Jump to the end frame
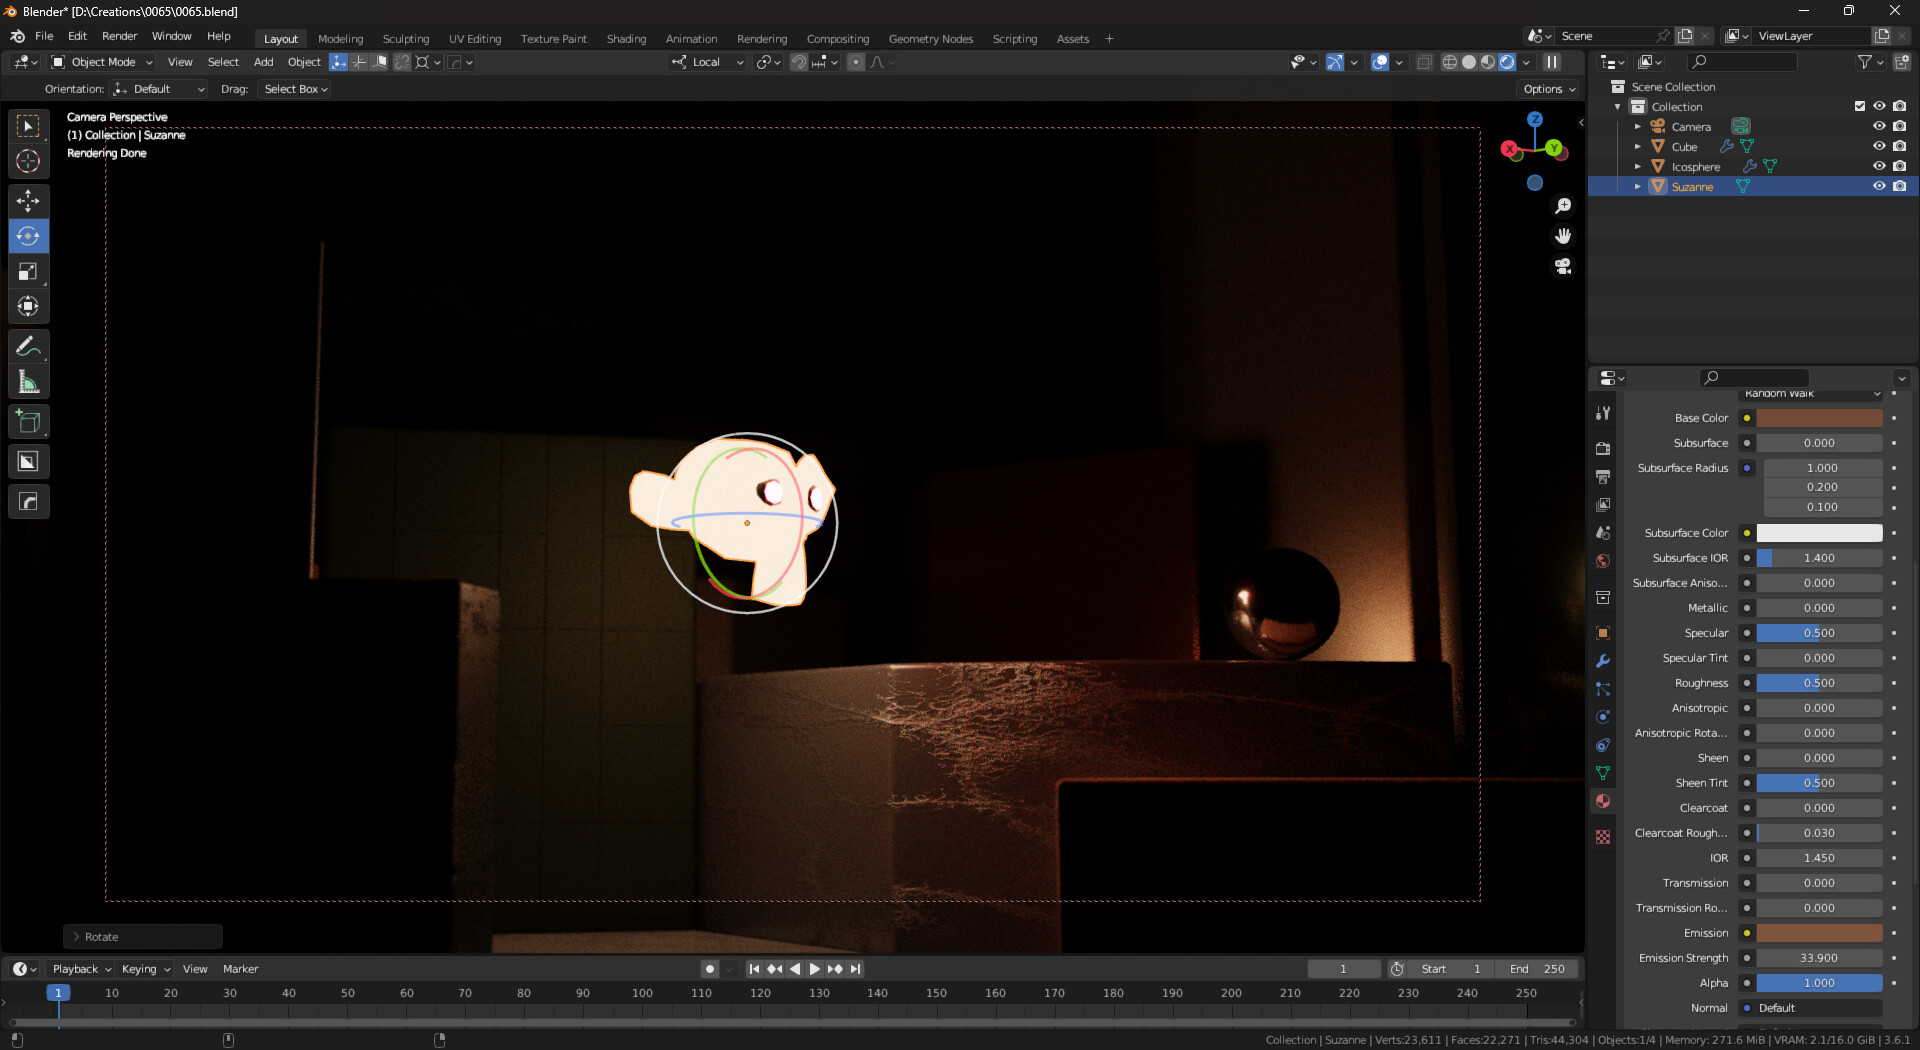The width and height of the screenshot is (1920, 1050). 855,969
